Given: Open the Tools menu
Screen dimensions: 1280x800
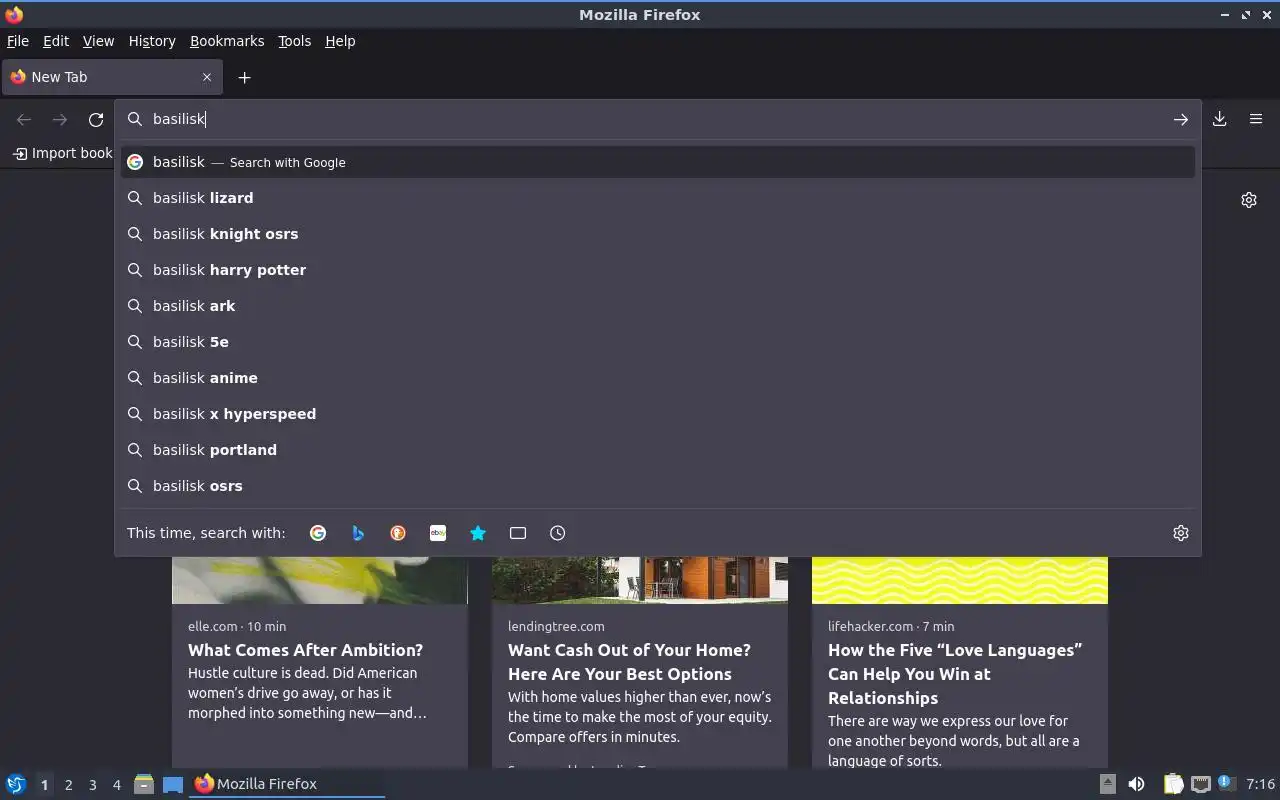Looking at the screenshot, I should point(294,41).
